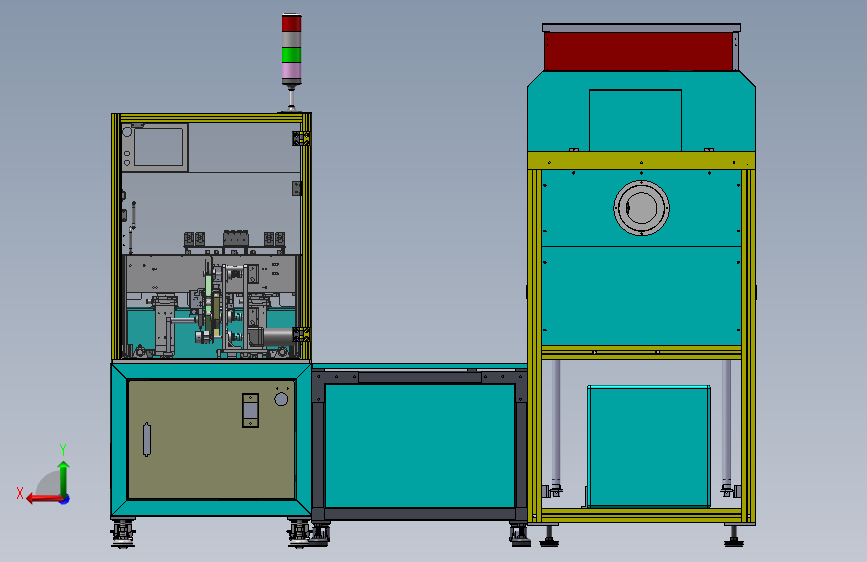The image size is (867, 562).
Task: Select the dark red box atop right machine
Action: 639,51
